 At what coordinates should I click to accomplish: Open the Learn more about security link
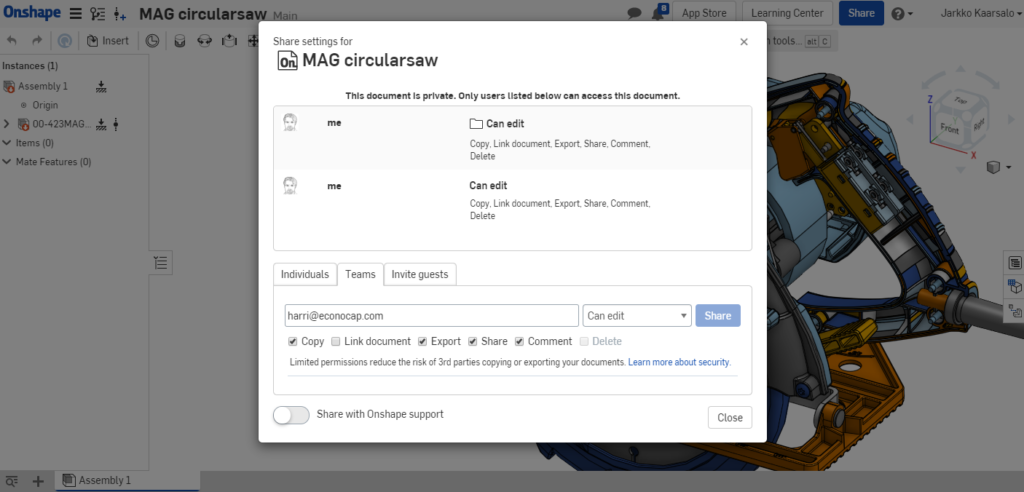point(679,362)
